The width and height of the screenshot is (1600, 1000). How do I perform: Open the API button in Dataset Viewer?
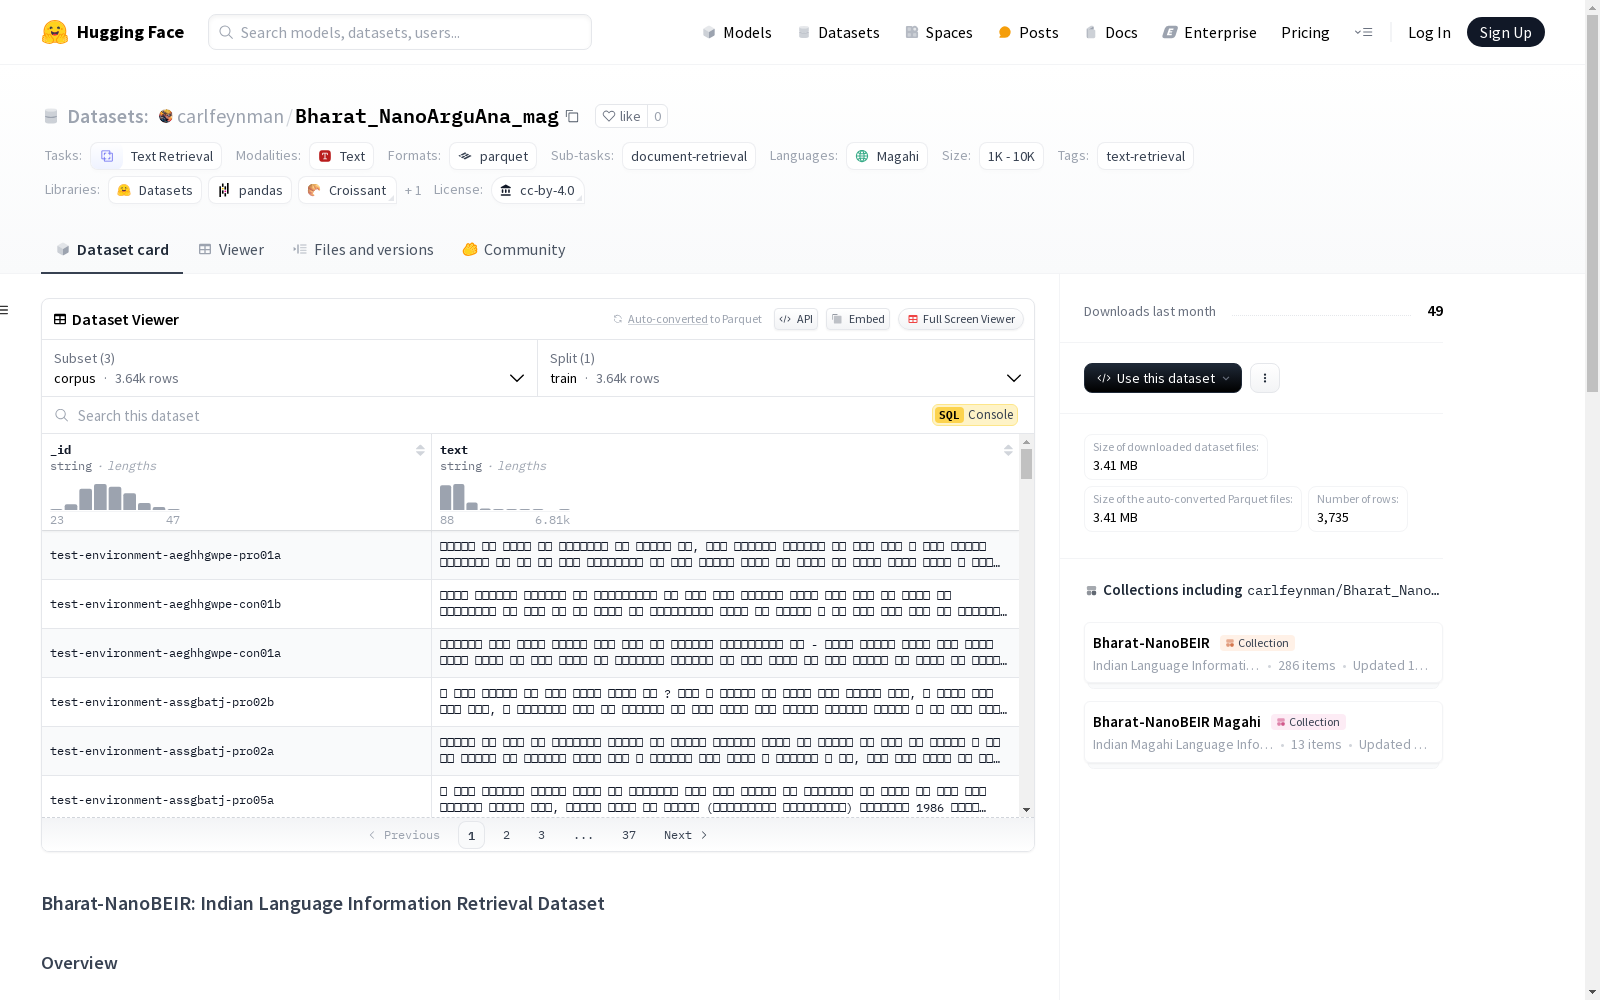pyautogui.click(x=796, y=319)
